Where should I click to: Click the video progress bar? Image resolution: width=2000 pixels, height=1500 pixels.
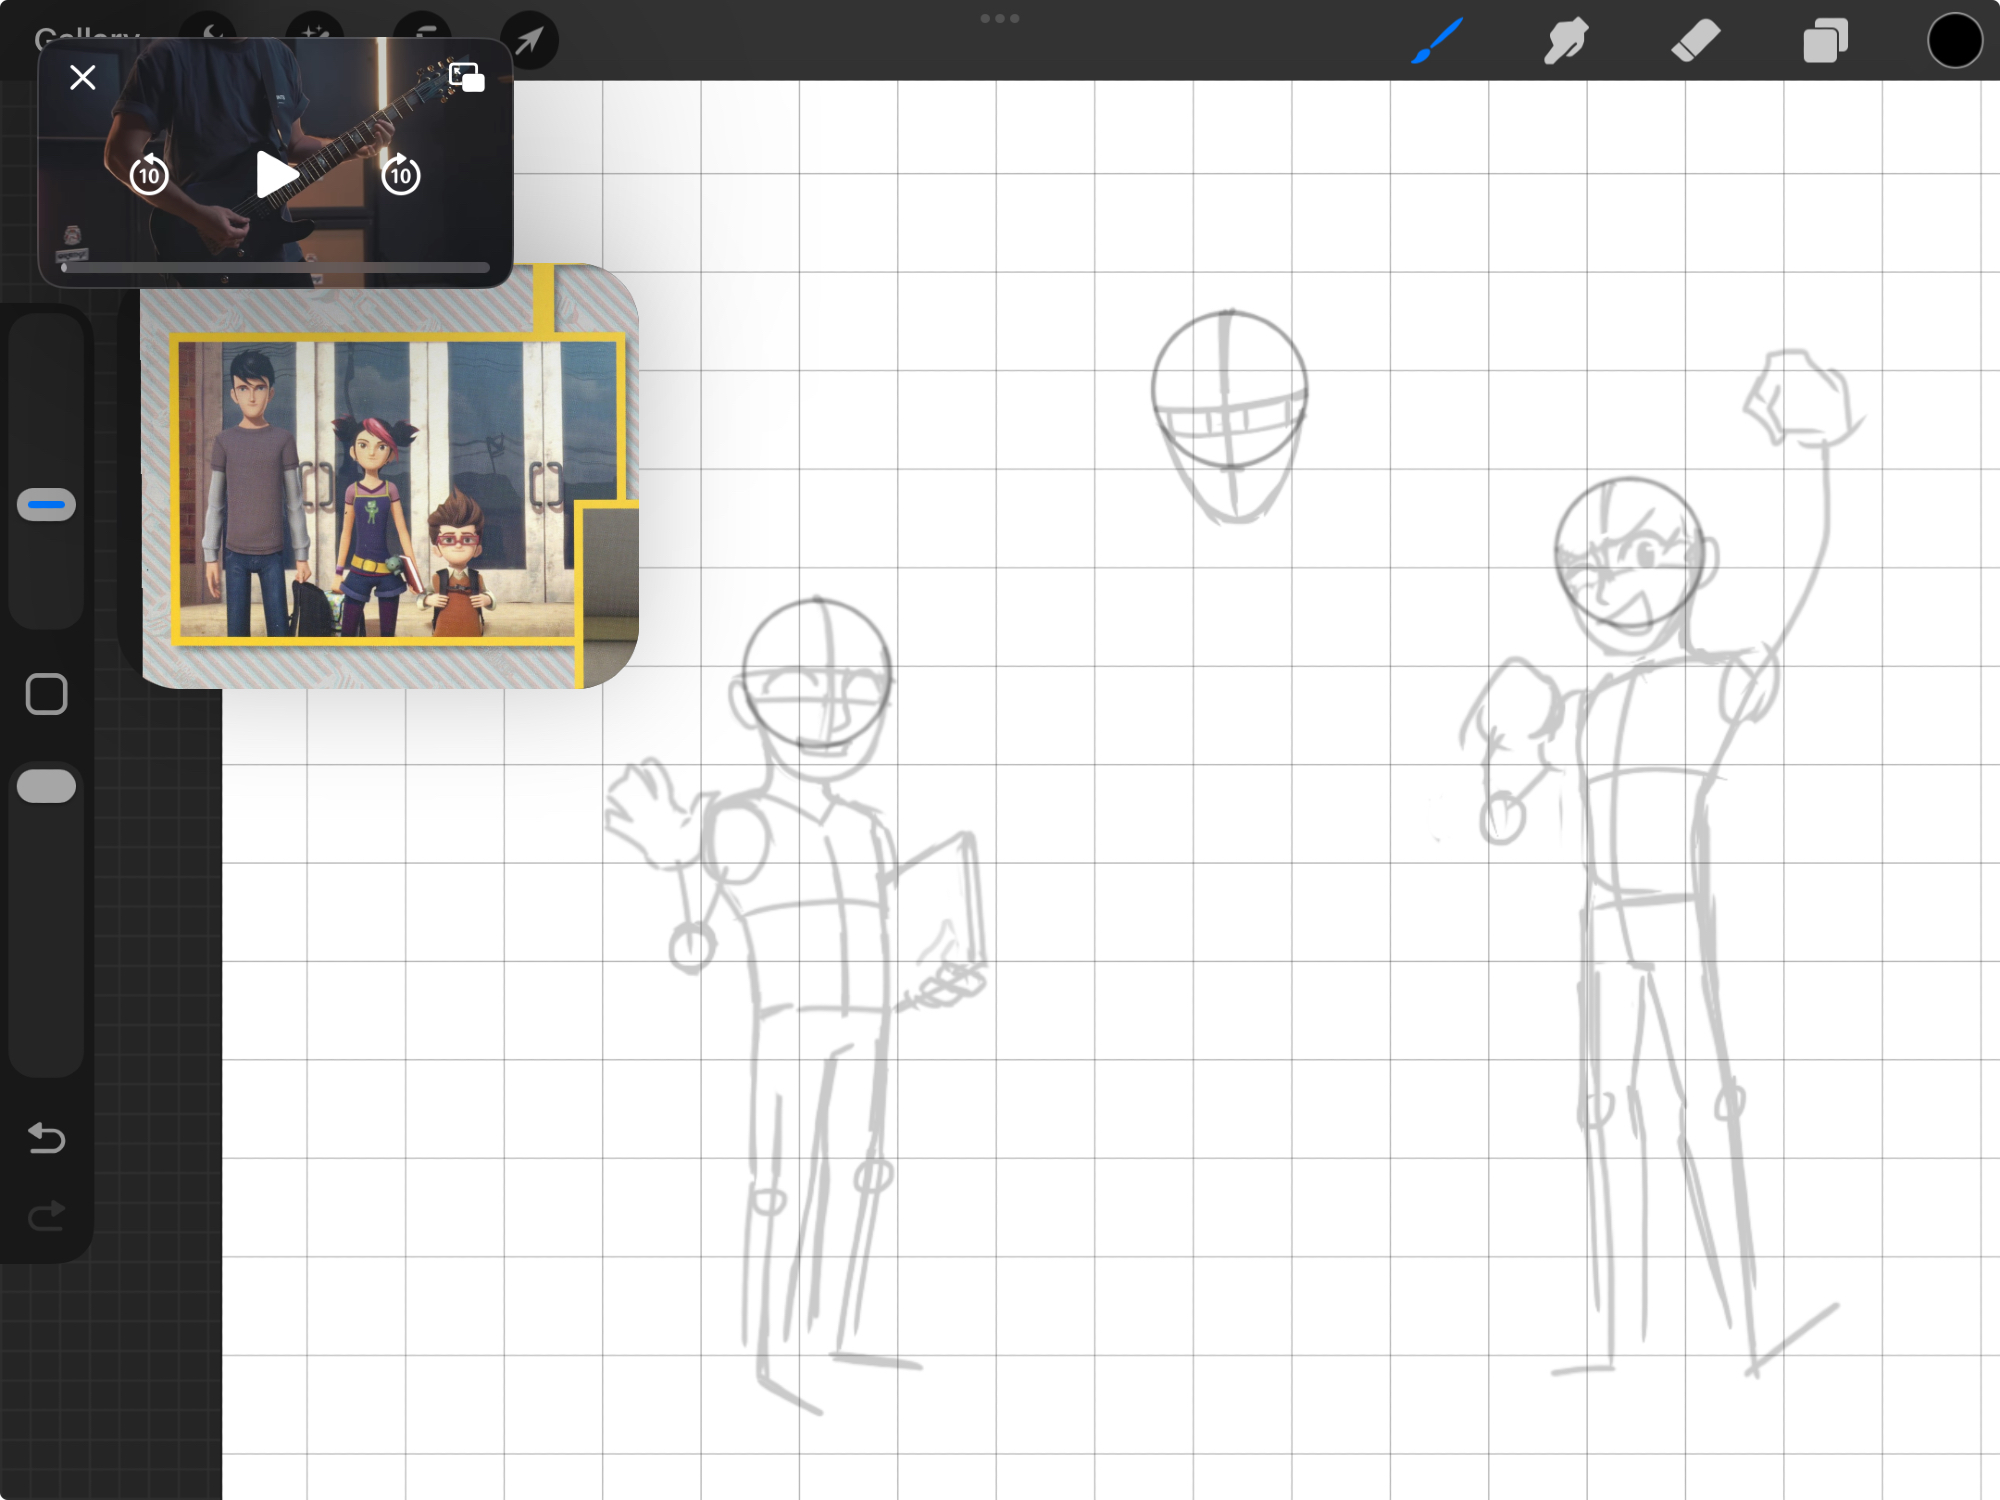click(275, 267)
